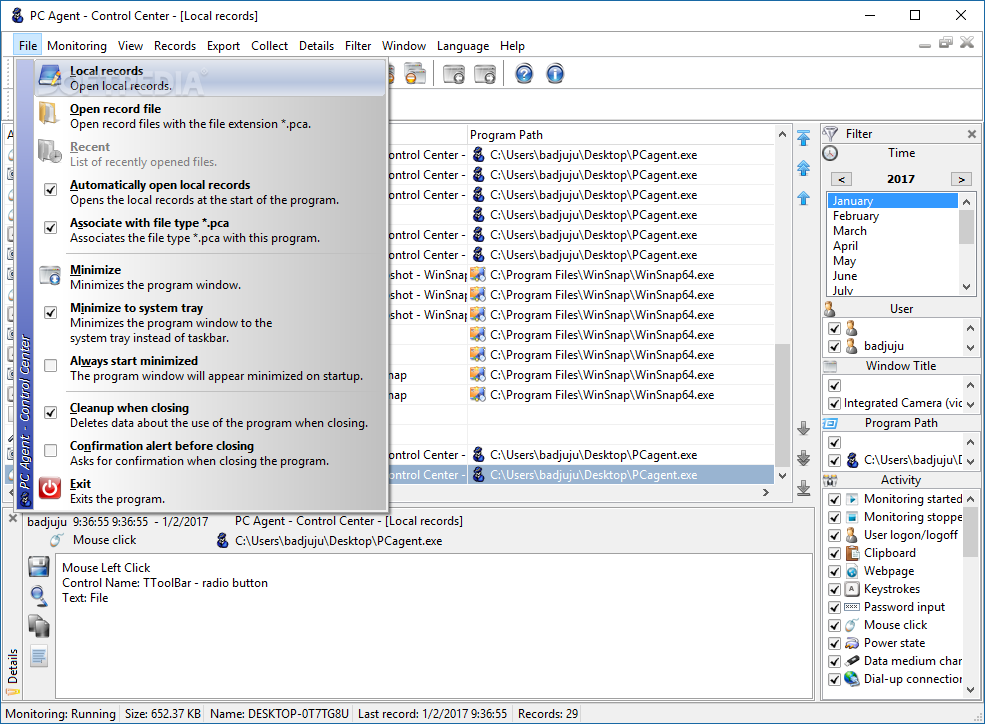Viewport: 985px width, 724px height.
Task: Open the Help question-mark toolbar icon
Action: click(x=524, y=74)
